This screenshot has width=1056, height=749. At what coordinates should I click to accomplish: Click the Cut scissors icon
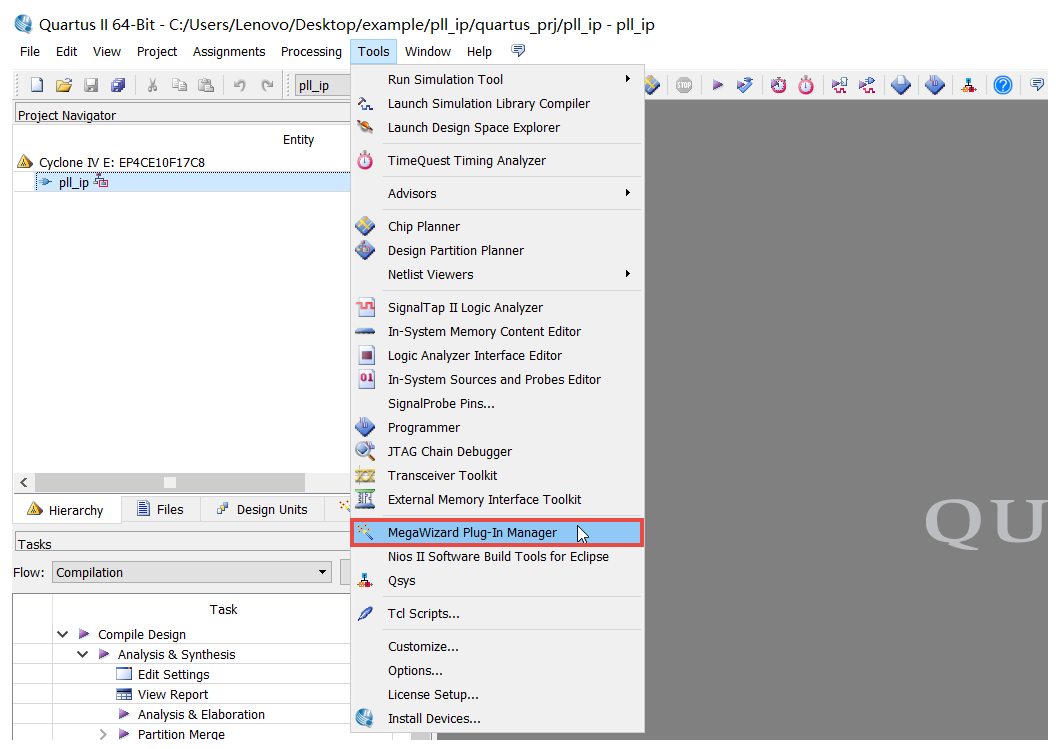[x=152, y=85]
